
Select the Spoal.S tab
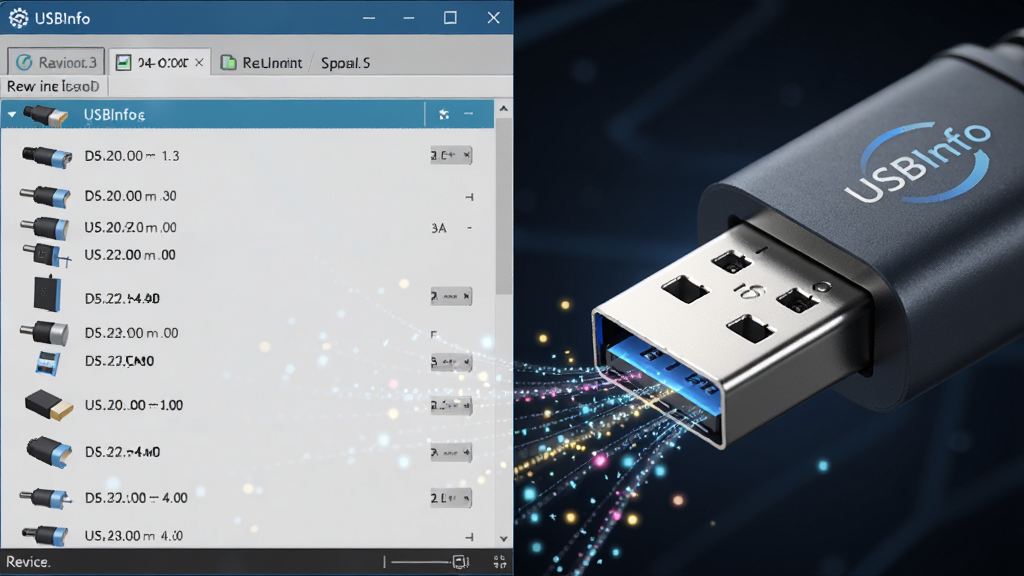click(345, 63)
